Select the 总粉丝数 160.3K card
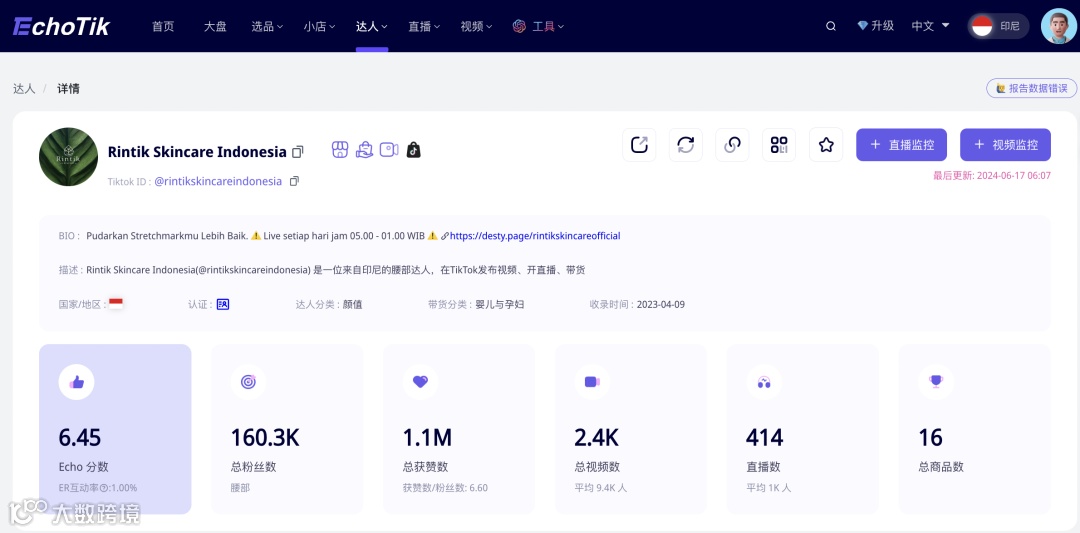This screenshot has height=533, width=1080. (x=287, y=429)
